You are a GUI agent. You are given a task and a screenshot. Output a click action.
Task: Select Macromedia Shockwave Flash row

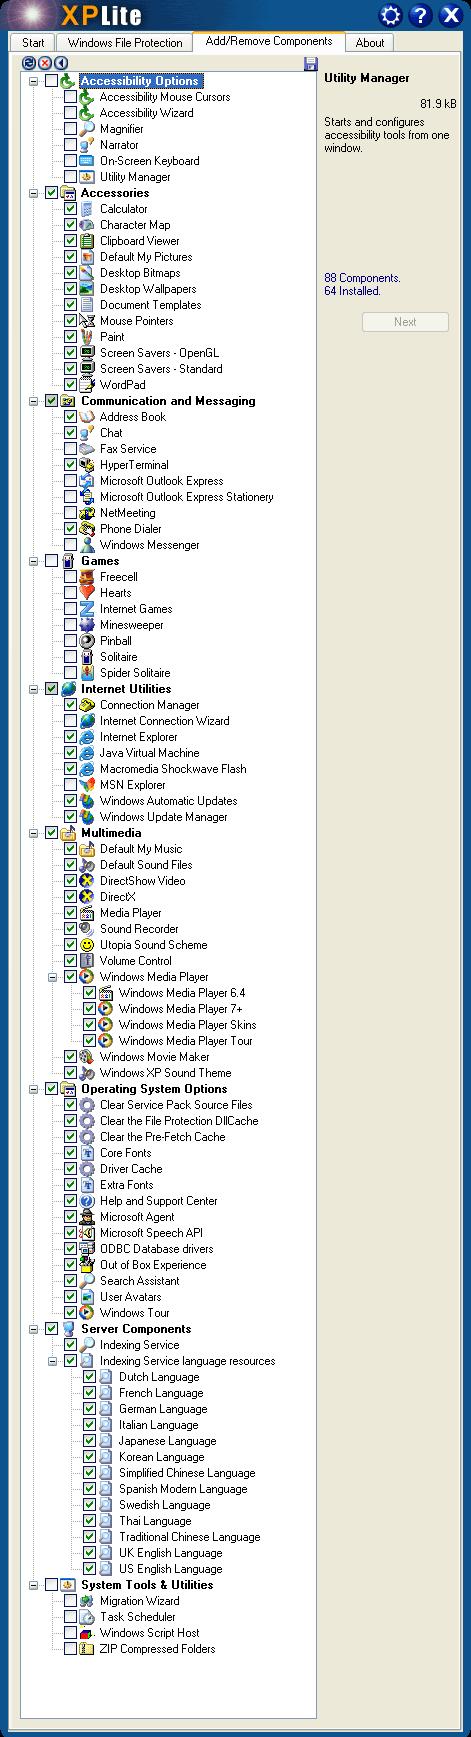click(173, 769)
